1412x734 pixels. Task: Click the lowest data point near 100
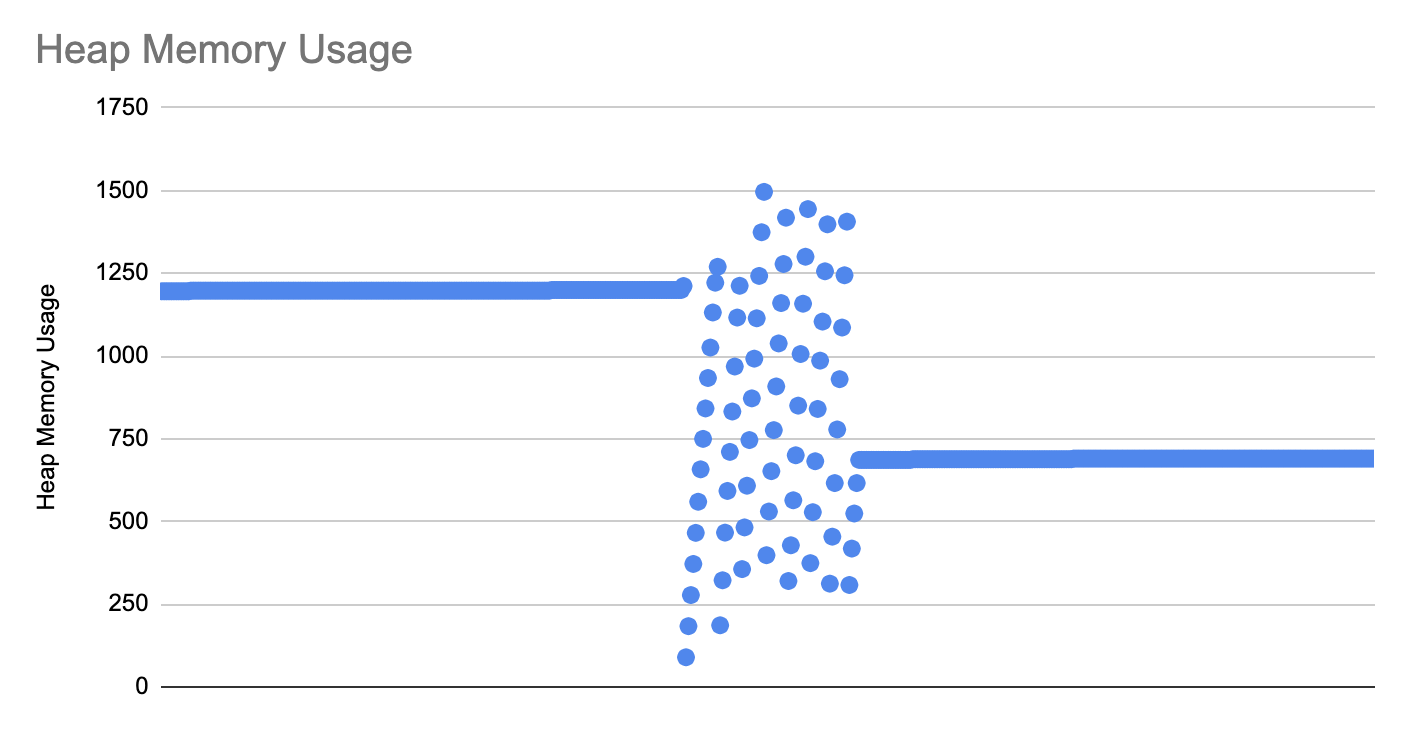[x=686, y=657]
